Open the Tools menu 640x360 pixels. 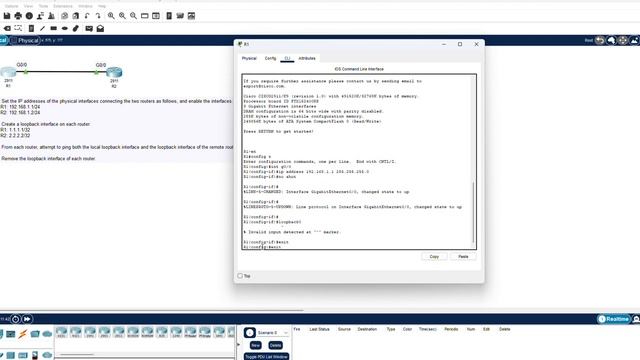coord(43,6)
